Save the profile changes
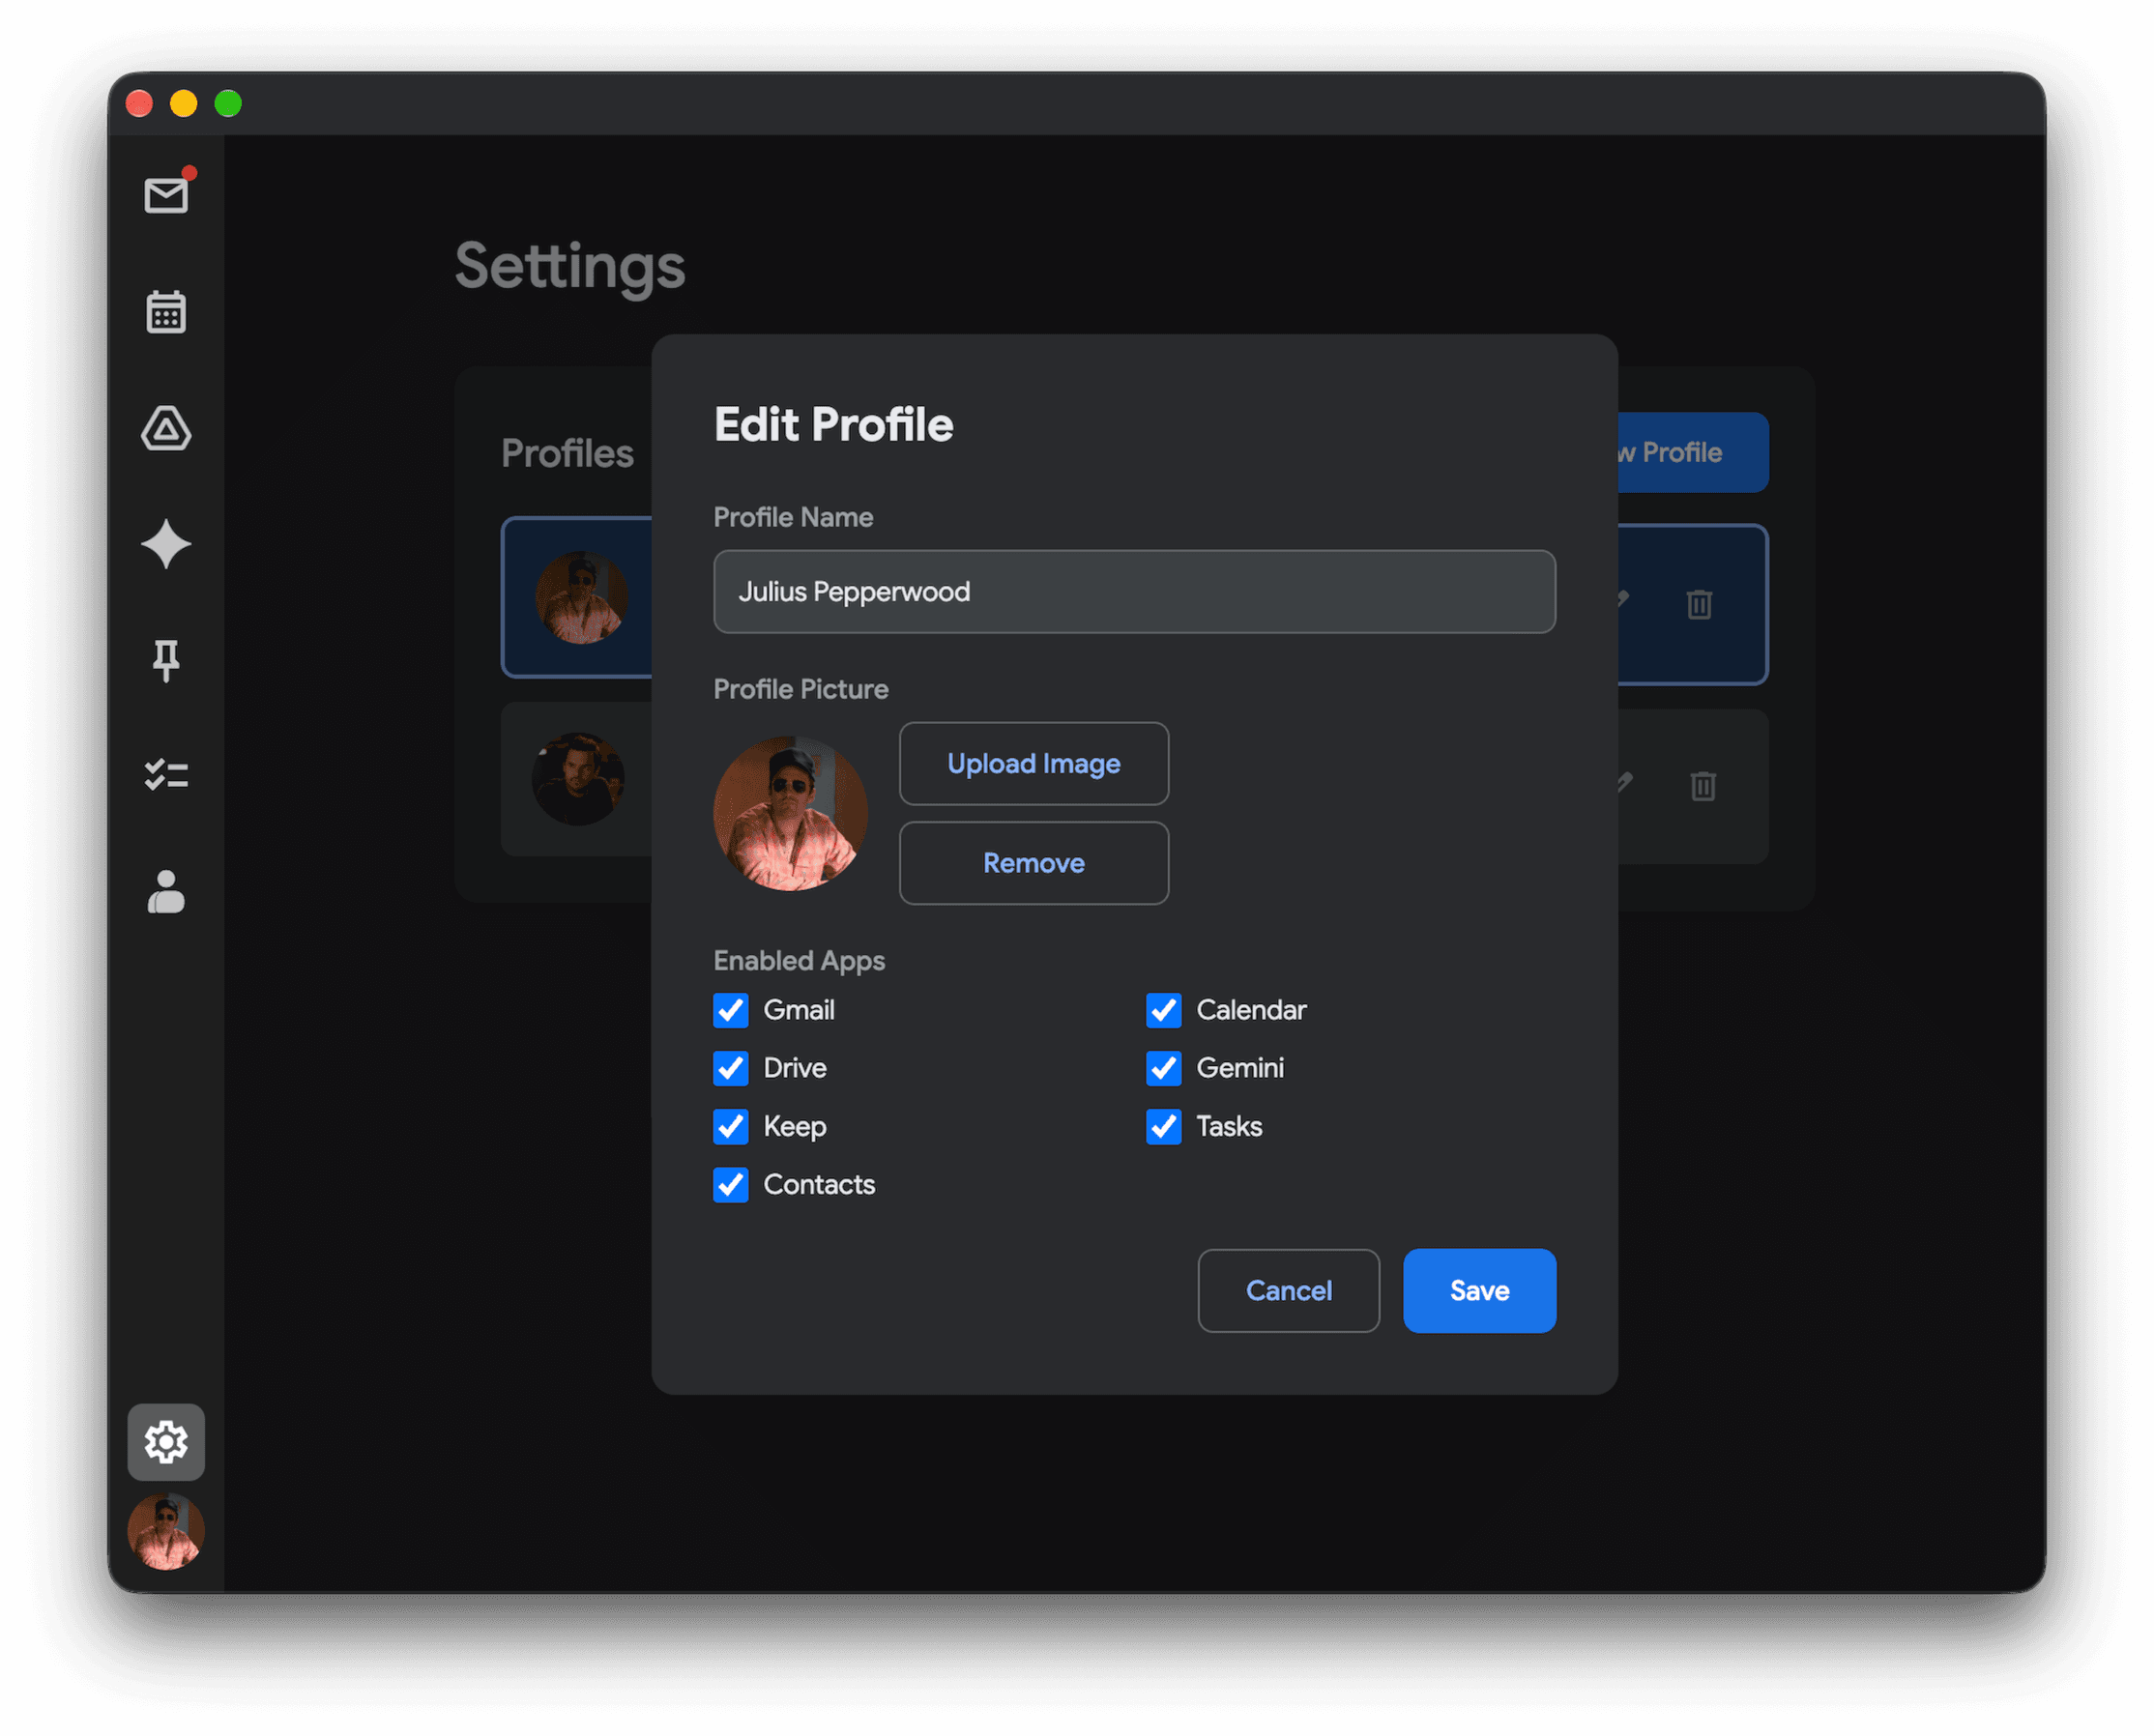Image resolution: width=2154 pixels, height=1736 pixels. (1480, 1291)
